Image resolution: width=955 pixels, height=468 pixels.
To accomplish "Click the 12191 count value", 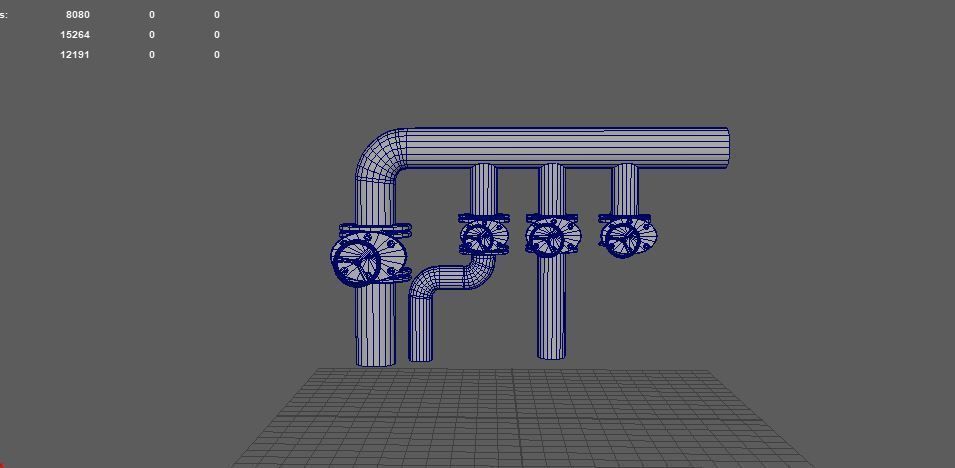I will [75, 55].
